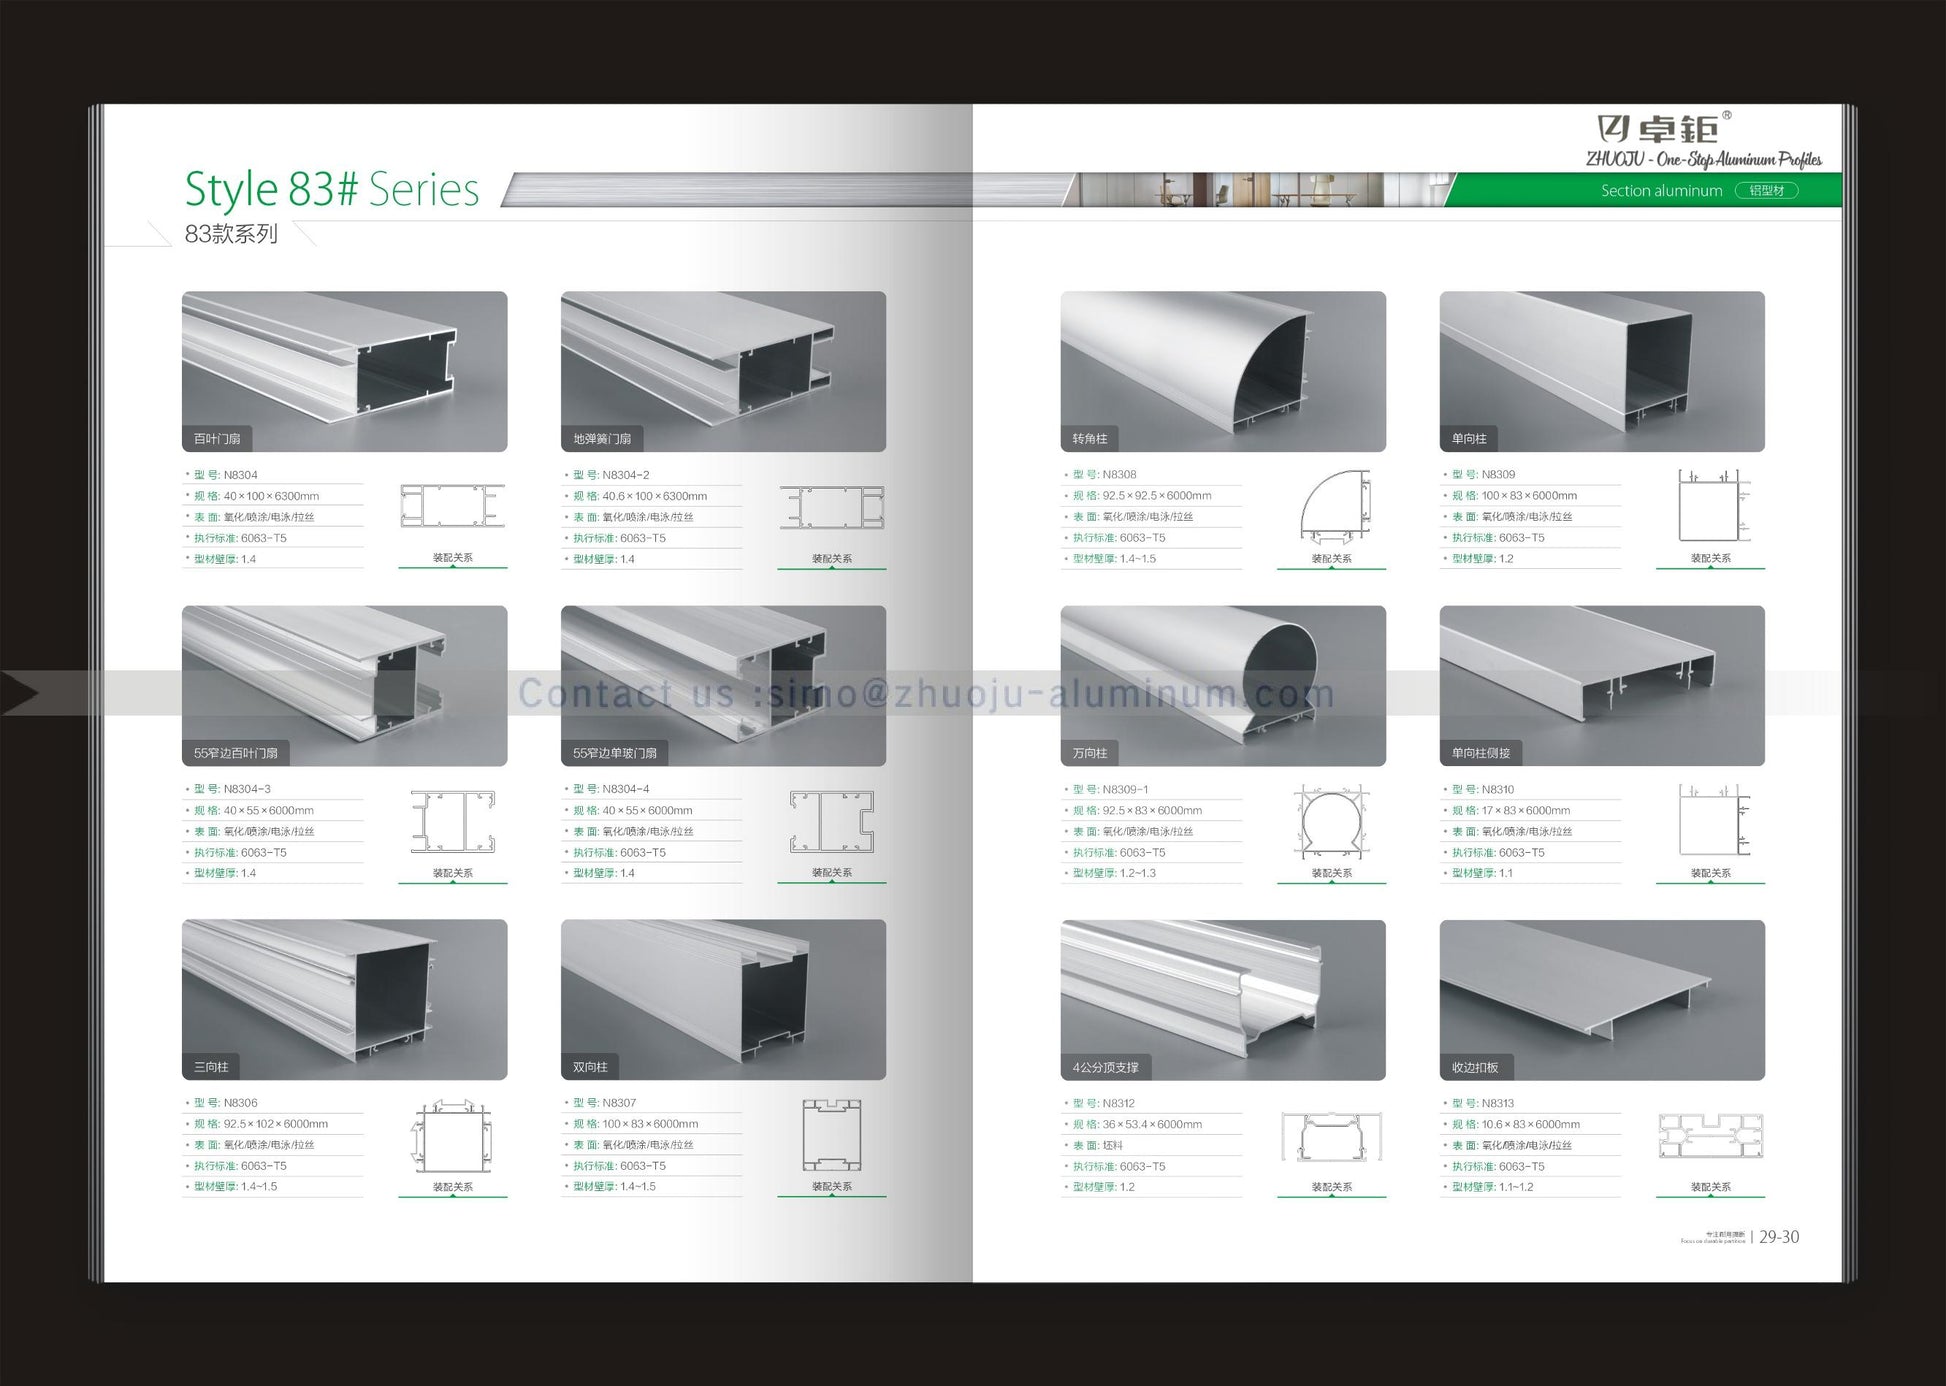Click the N8312 top support section diagram
Viewport: 1946px width, 1386px height.
1331,1138
